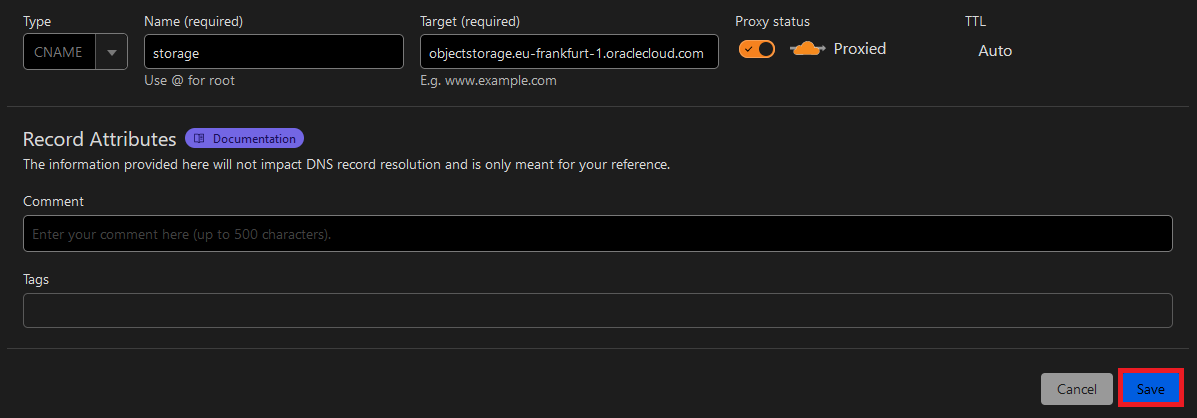Click the 'E.g. www.example.com' hint text
1197x418 pixels.
[x=488, y=81]
